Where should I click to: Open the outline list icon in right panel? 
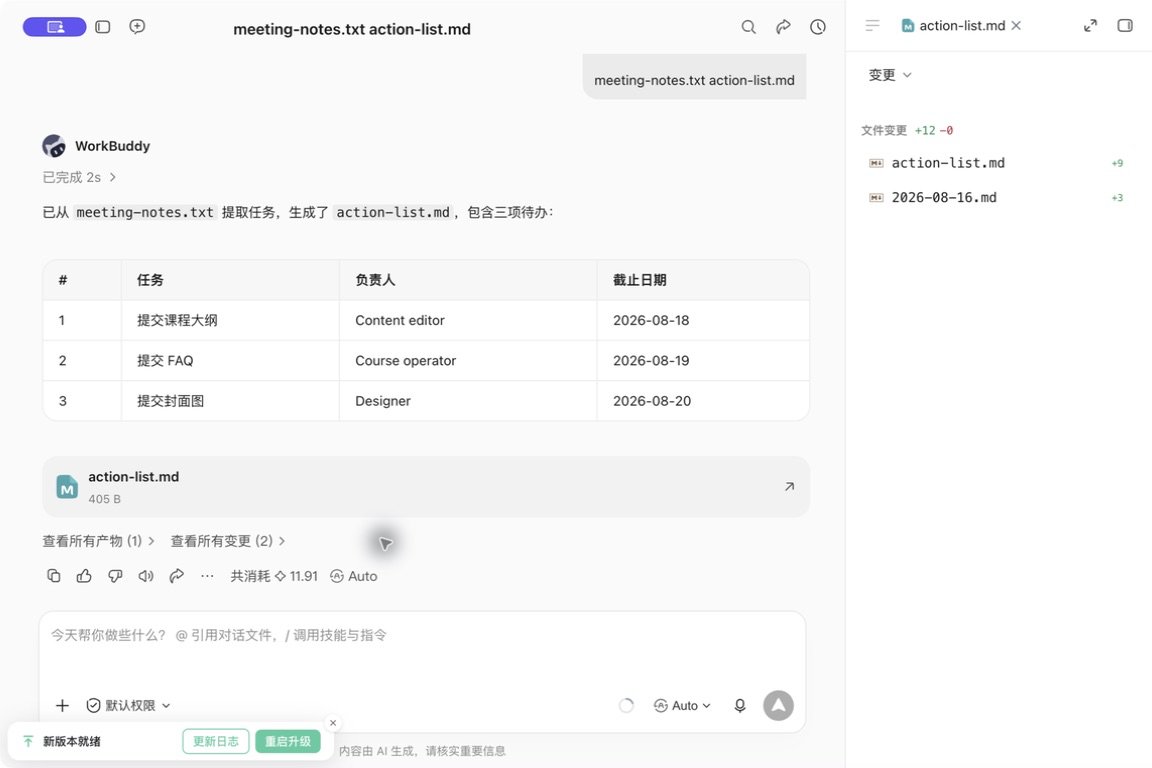click(x=872, y=26)
